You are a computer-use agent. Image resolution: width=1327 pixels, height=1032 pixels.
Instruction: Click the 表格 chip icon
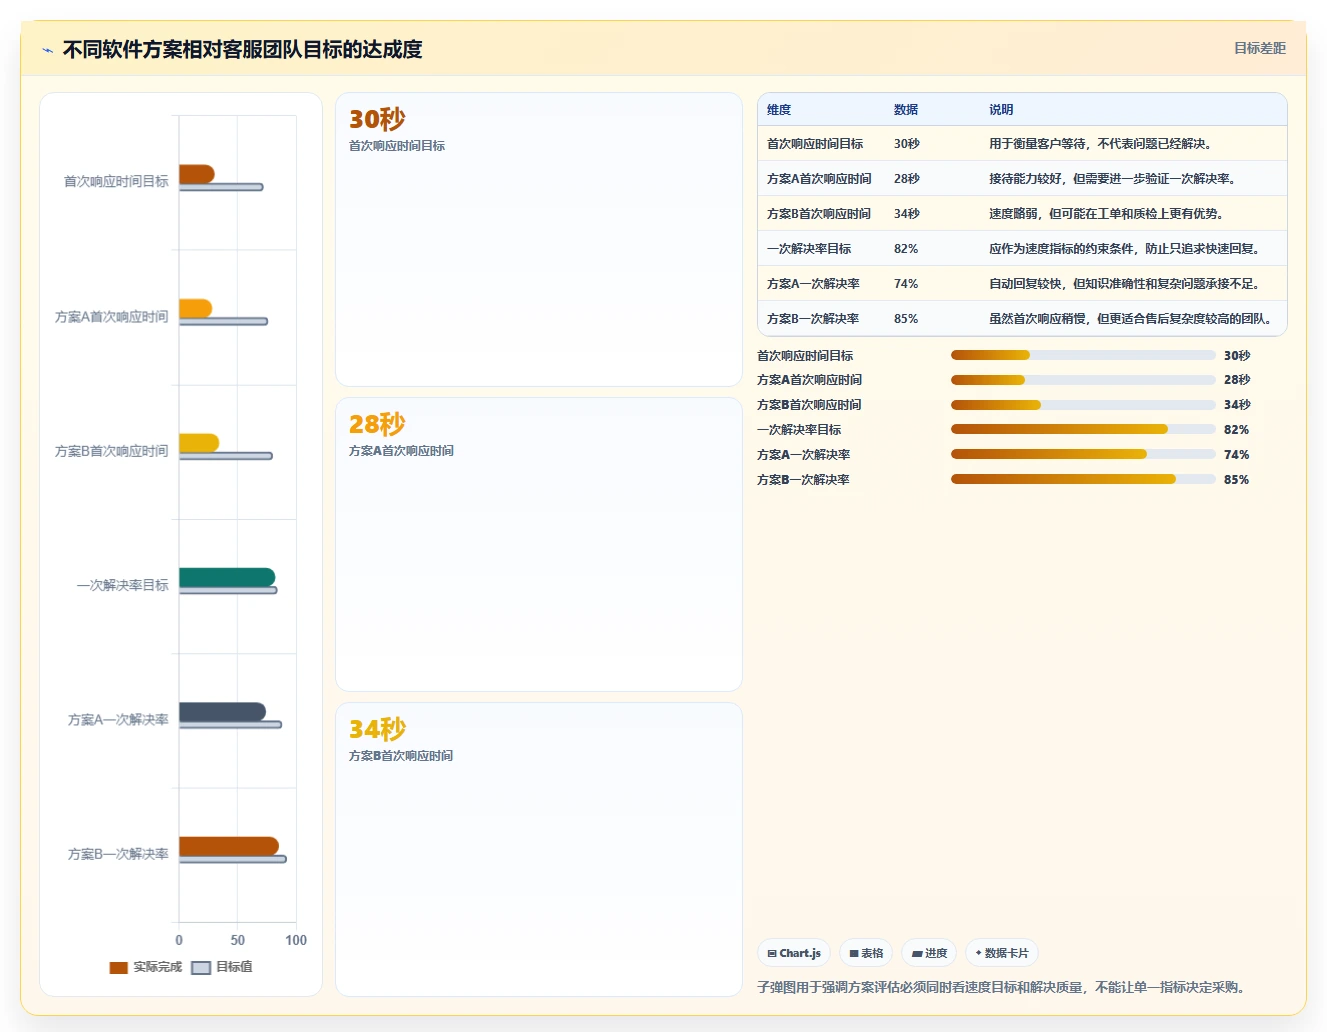pos(854,953)
